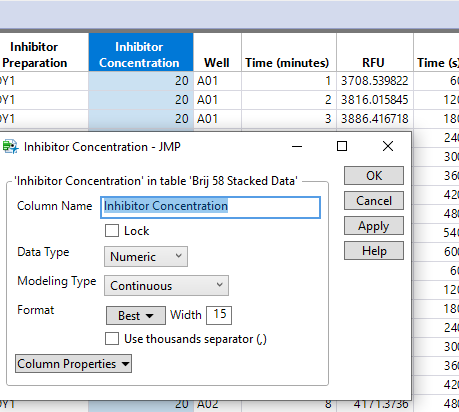
Task: Open the Data Type Numeric dropdown
Action: pos(146,257)
